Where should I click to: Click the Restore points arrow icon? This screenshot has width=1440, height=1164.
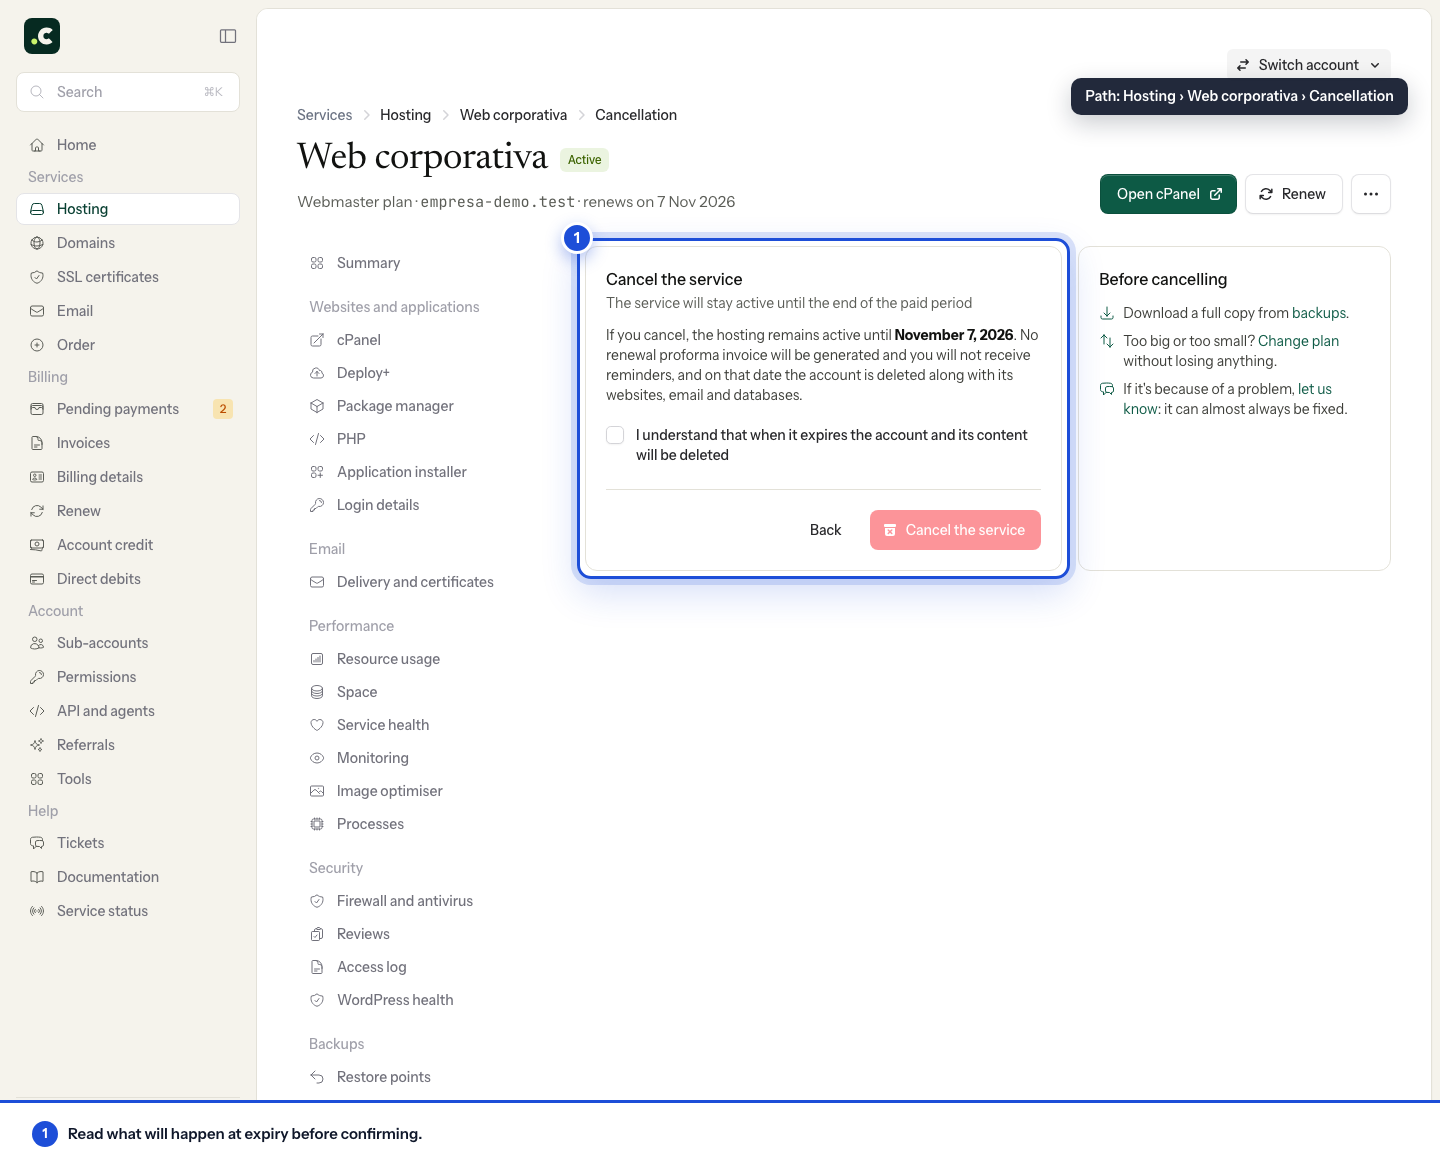tap(317, 1077)
